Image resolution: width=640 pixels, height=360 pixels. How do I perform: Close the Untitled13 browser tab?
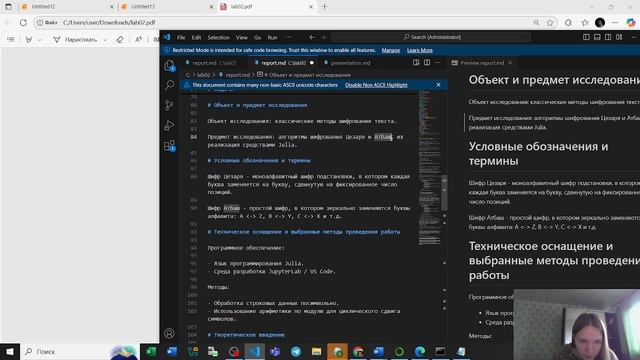[211, 7]
